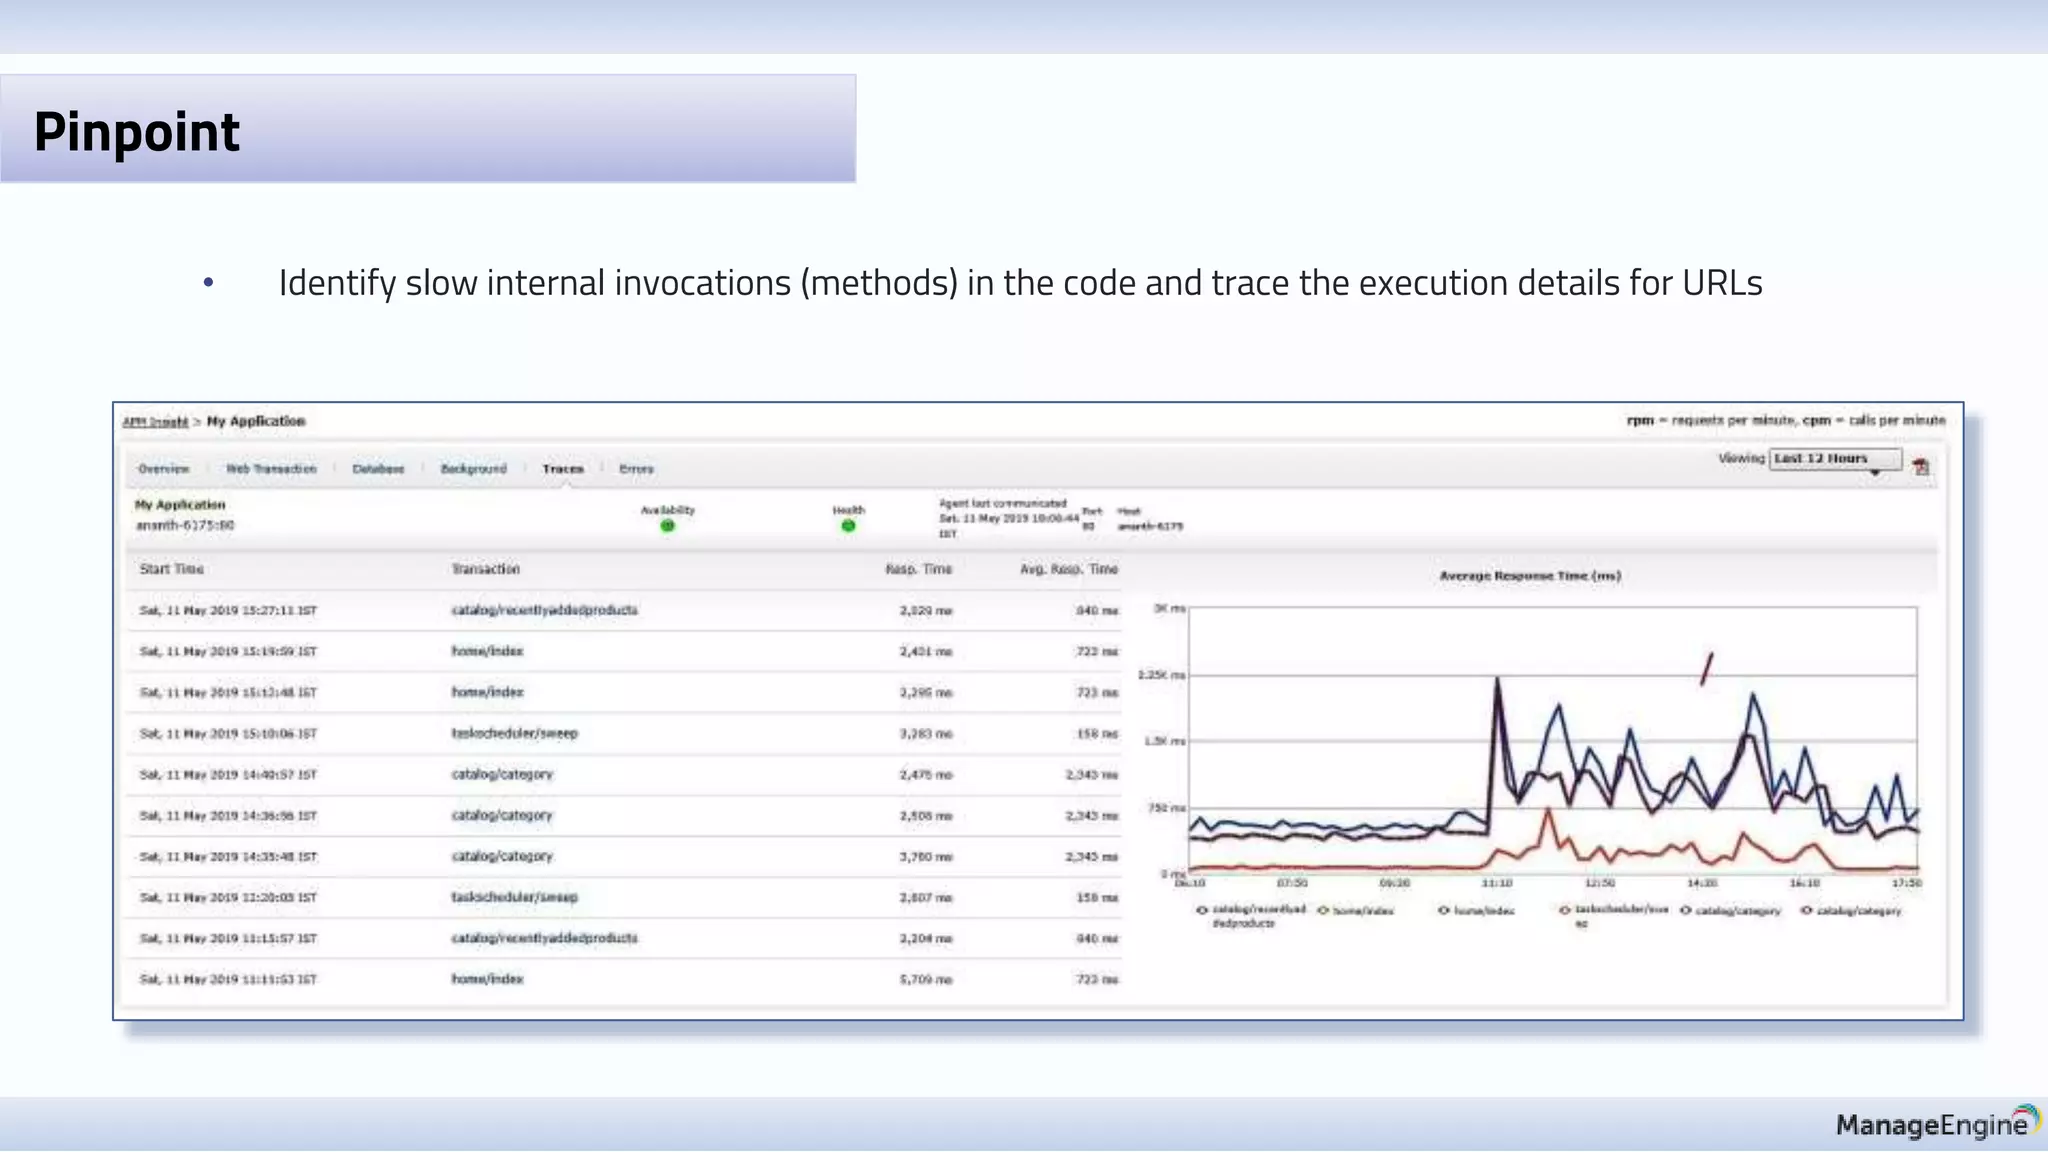The image size is (2048, 1152).
Task: Sort by the Start Time column header
Action: (x=172, y=569)
